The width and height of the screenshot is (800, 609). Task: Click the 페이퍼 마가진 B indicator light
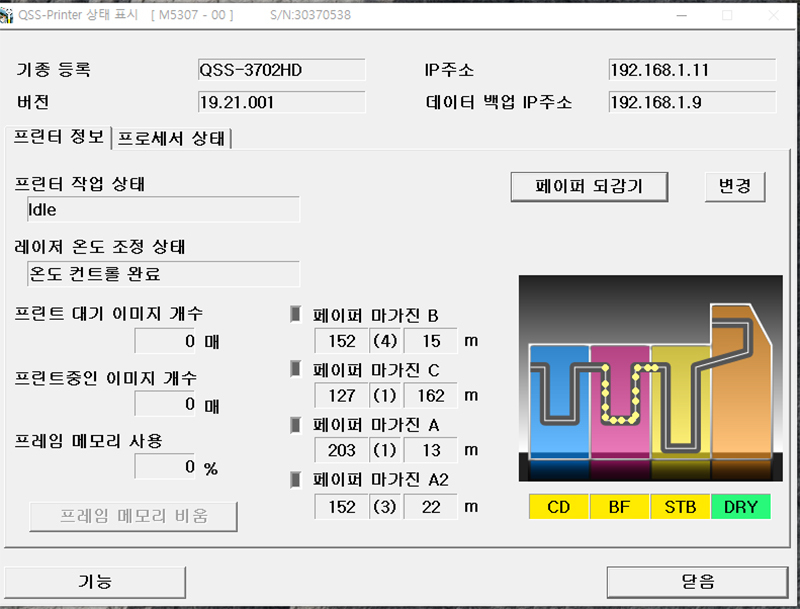[x=295, y=314]
